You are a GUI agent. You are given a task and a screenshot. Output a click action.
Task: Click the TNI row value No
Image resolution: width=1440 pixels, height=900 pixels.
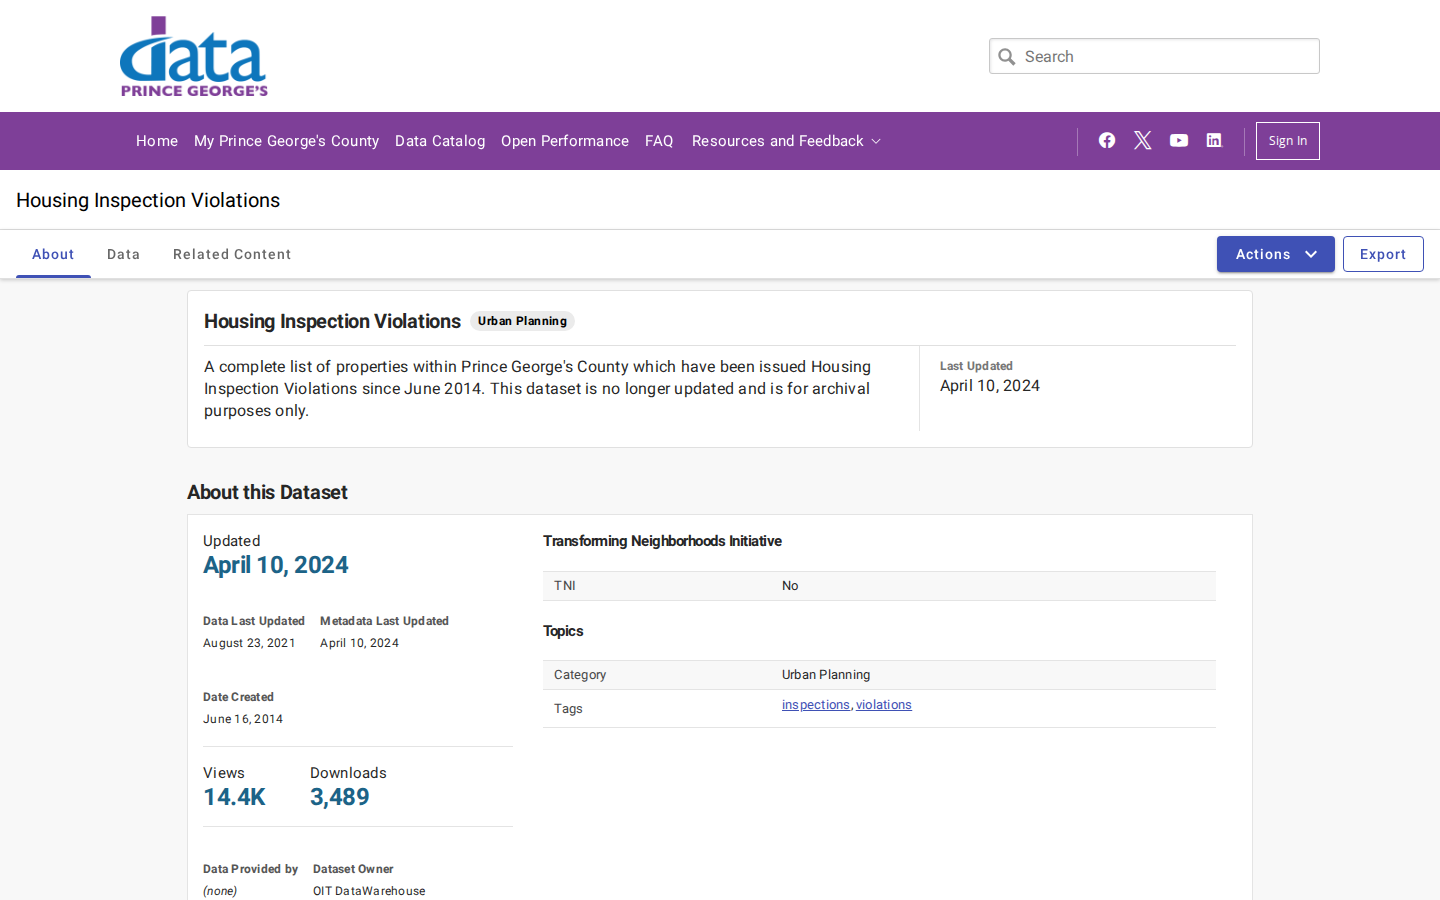(x=790, y=586)
